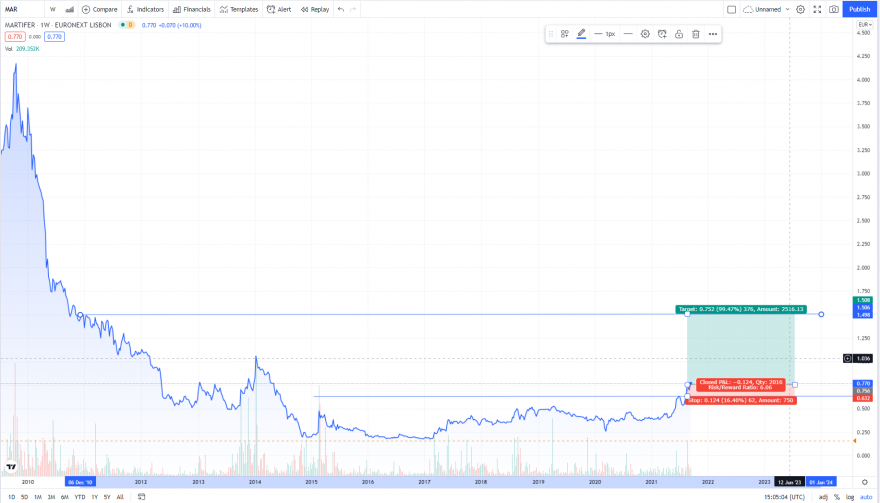880x503 pixels.
Task: Take a snapshot with camera icon
Action: click(x=834, y=9)
